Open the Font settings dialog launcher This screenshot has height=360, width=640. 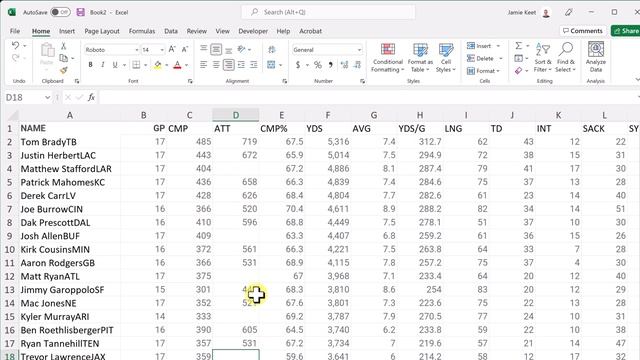[190, 81]
